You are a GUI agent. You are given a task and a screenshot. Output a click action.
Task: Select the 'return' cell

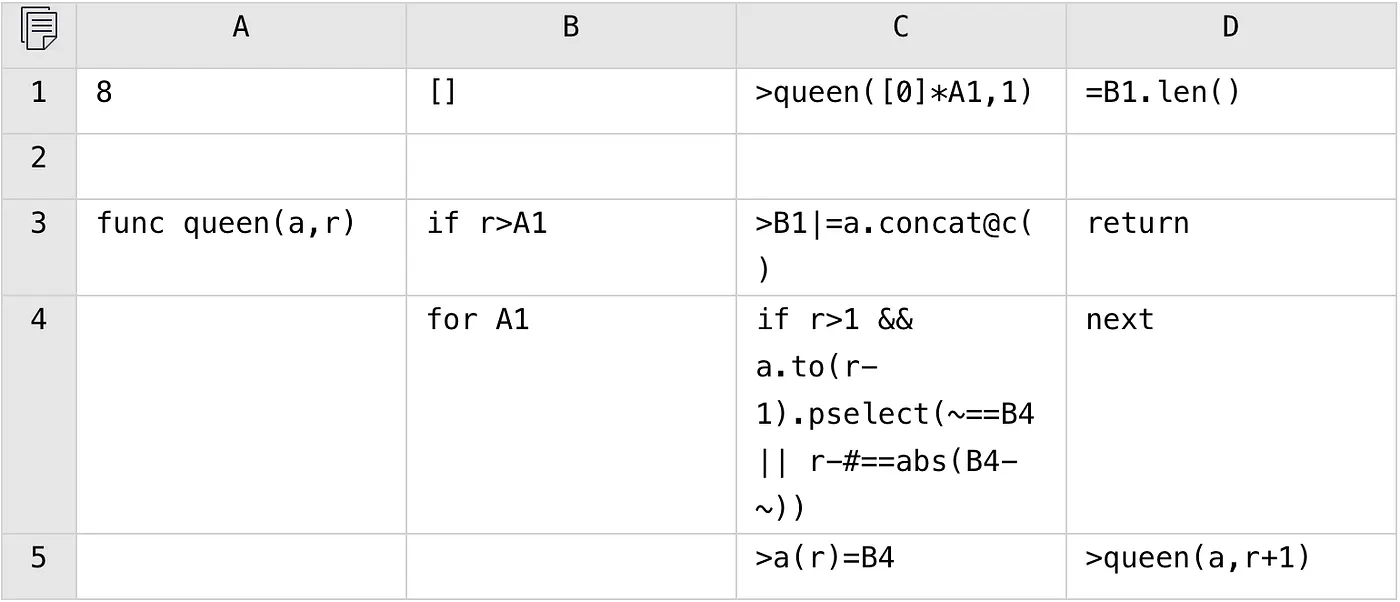coord(1231,247)
